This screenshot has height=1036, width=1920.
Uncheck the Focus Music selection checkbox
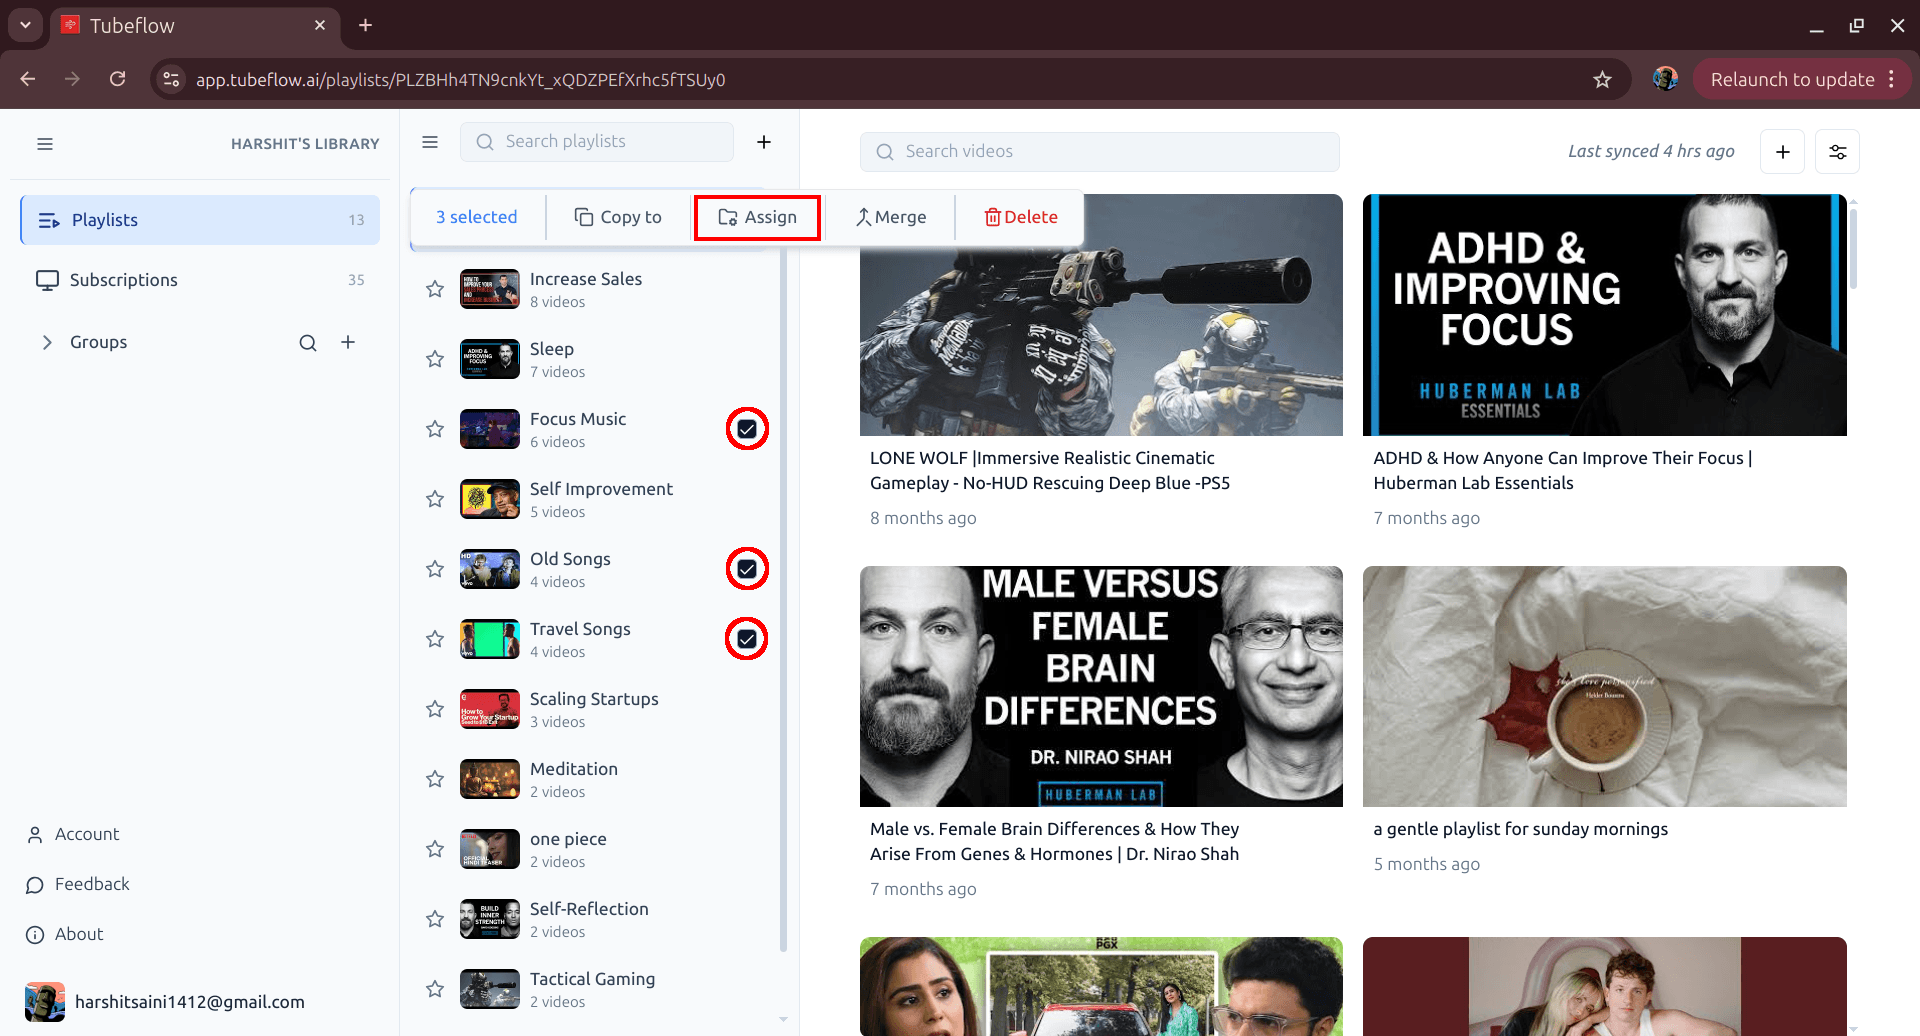pos(747,428)
